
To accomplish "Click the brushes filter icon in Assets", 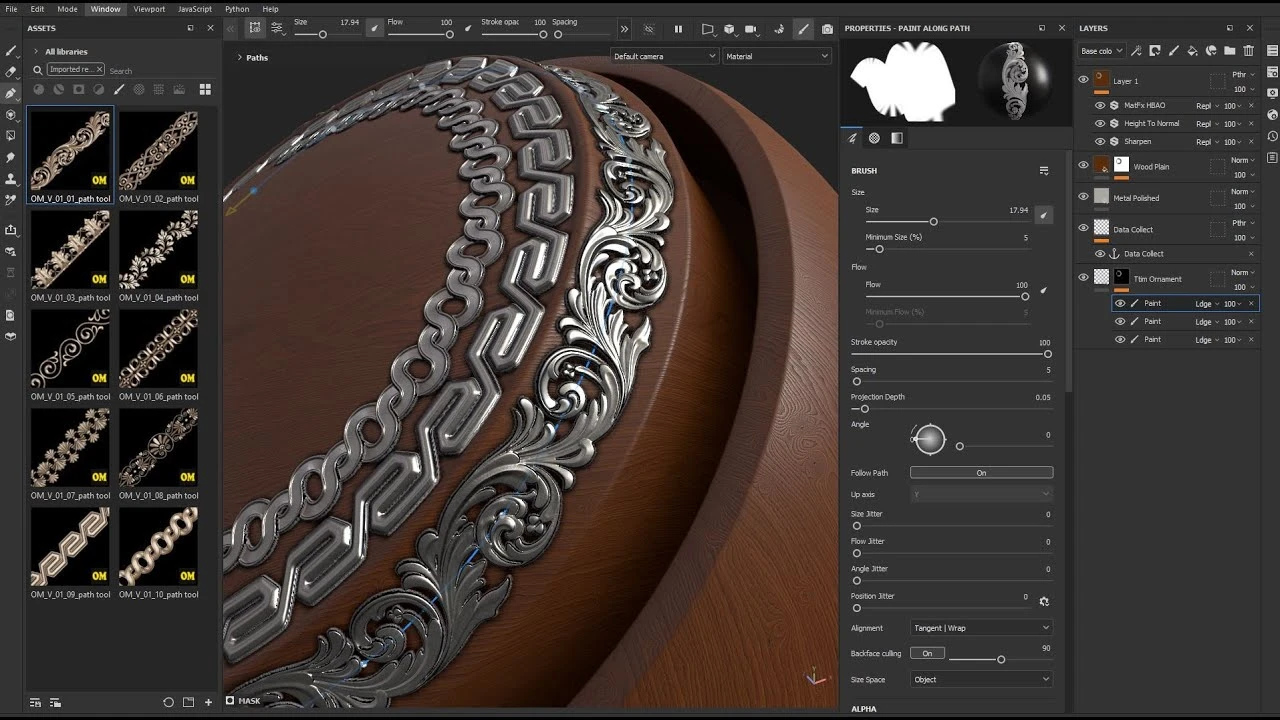I will click(119, 90).
